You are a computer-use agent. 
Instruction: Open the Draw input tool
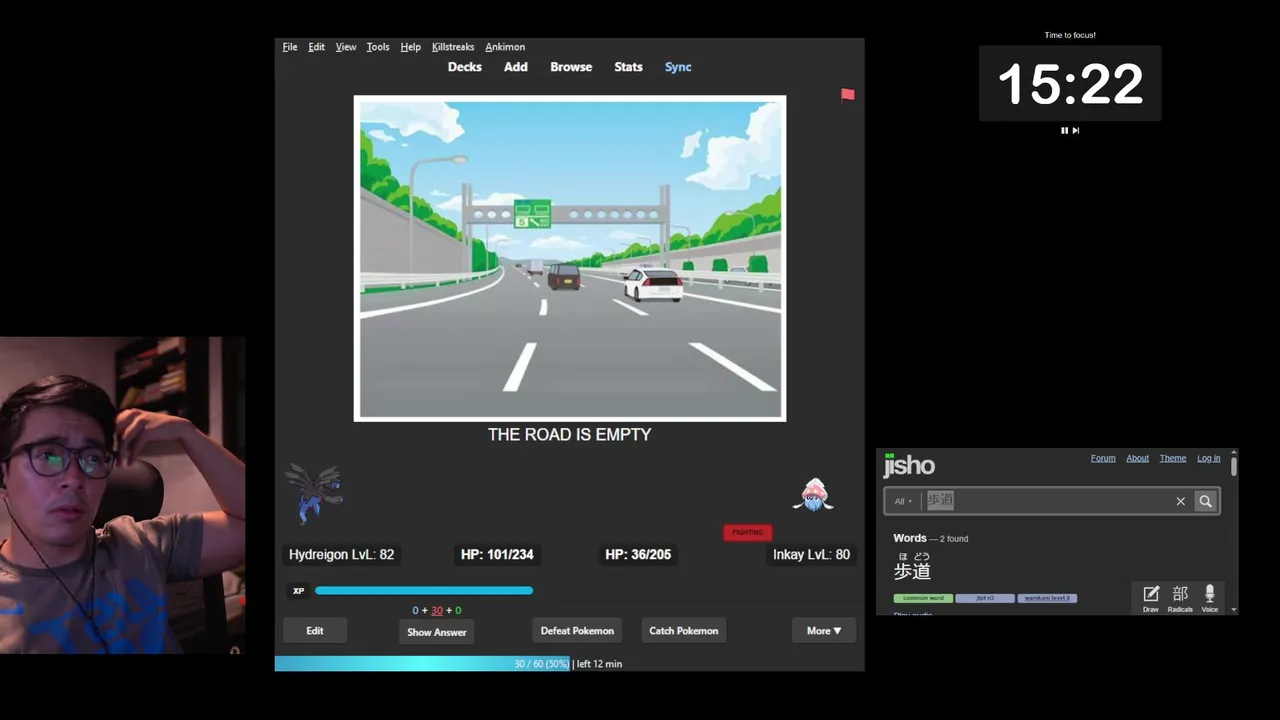pyautogui.click(x=1151, y=598)
